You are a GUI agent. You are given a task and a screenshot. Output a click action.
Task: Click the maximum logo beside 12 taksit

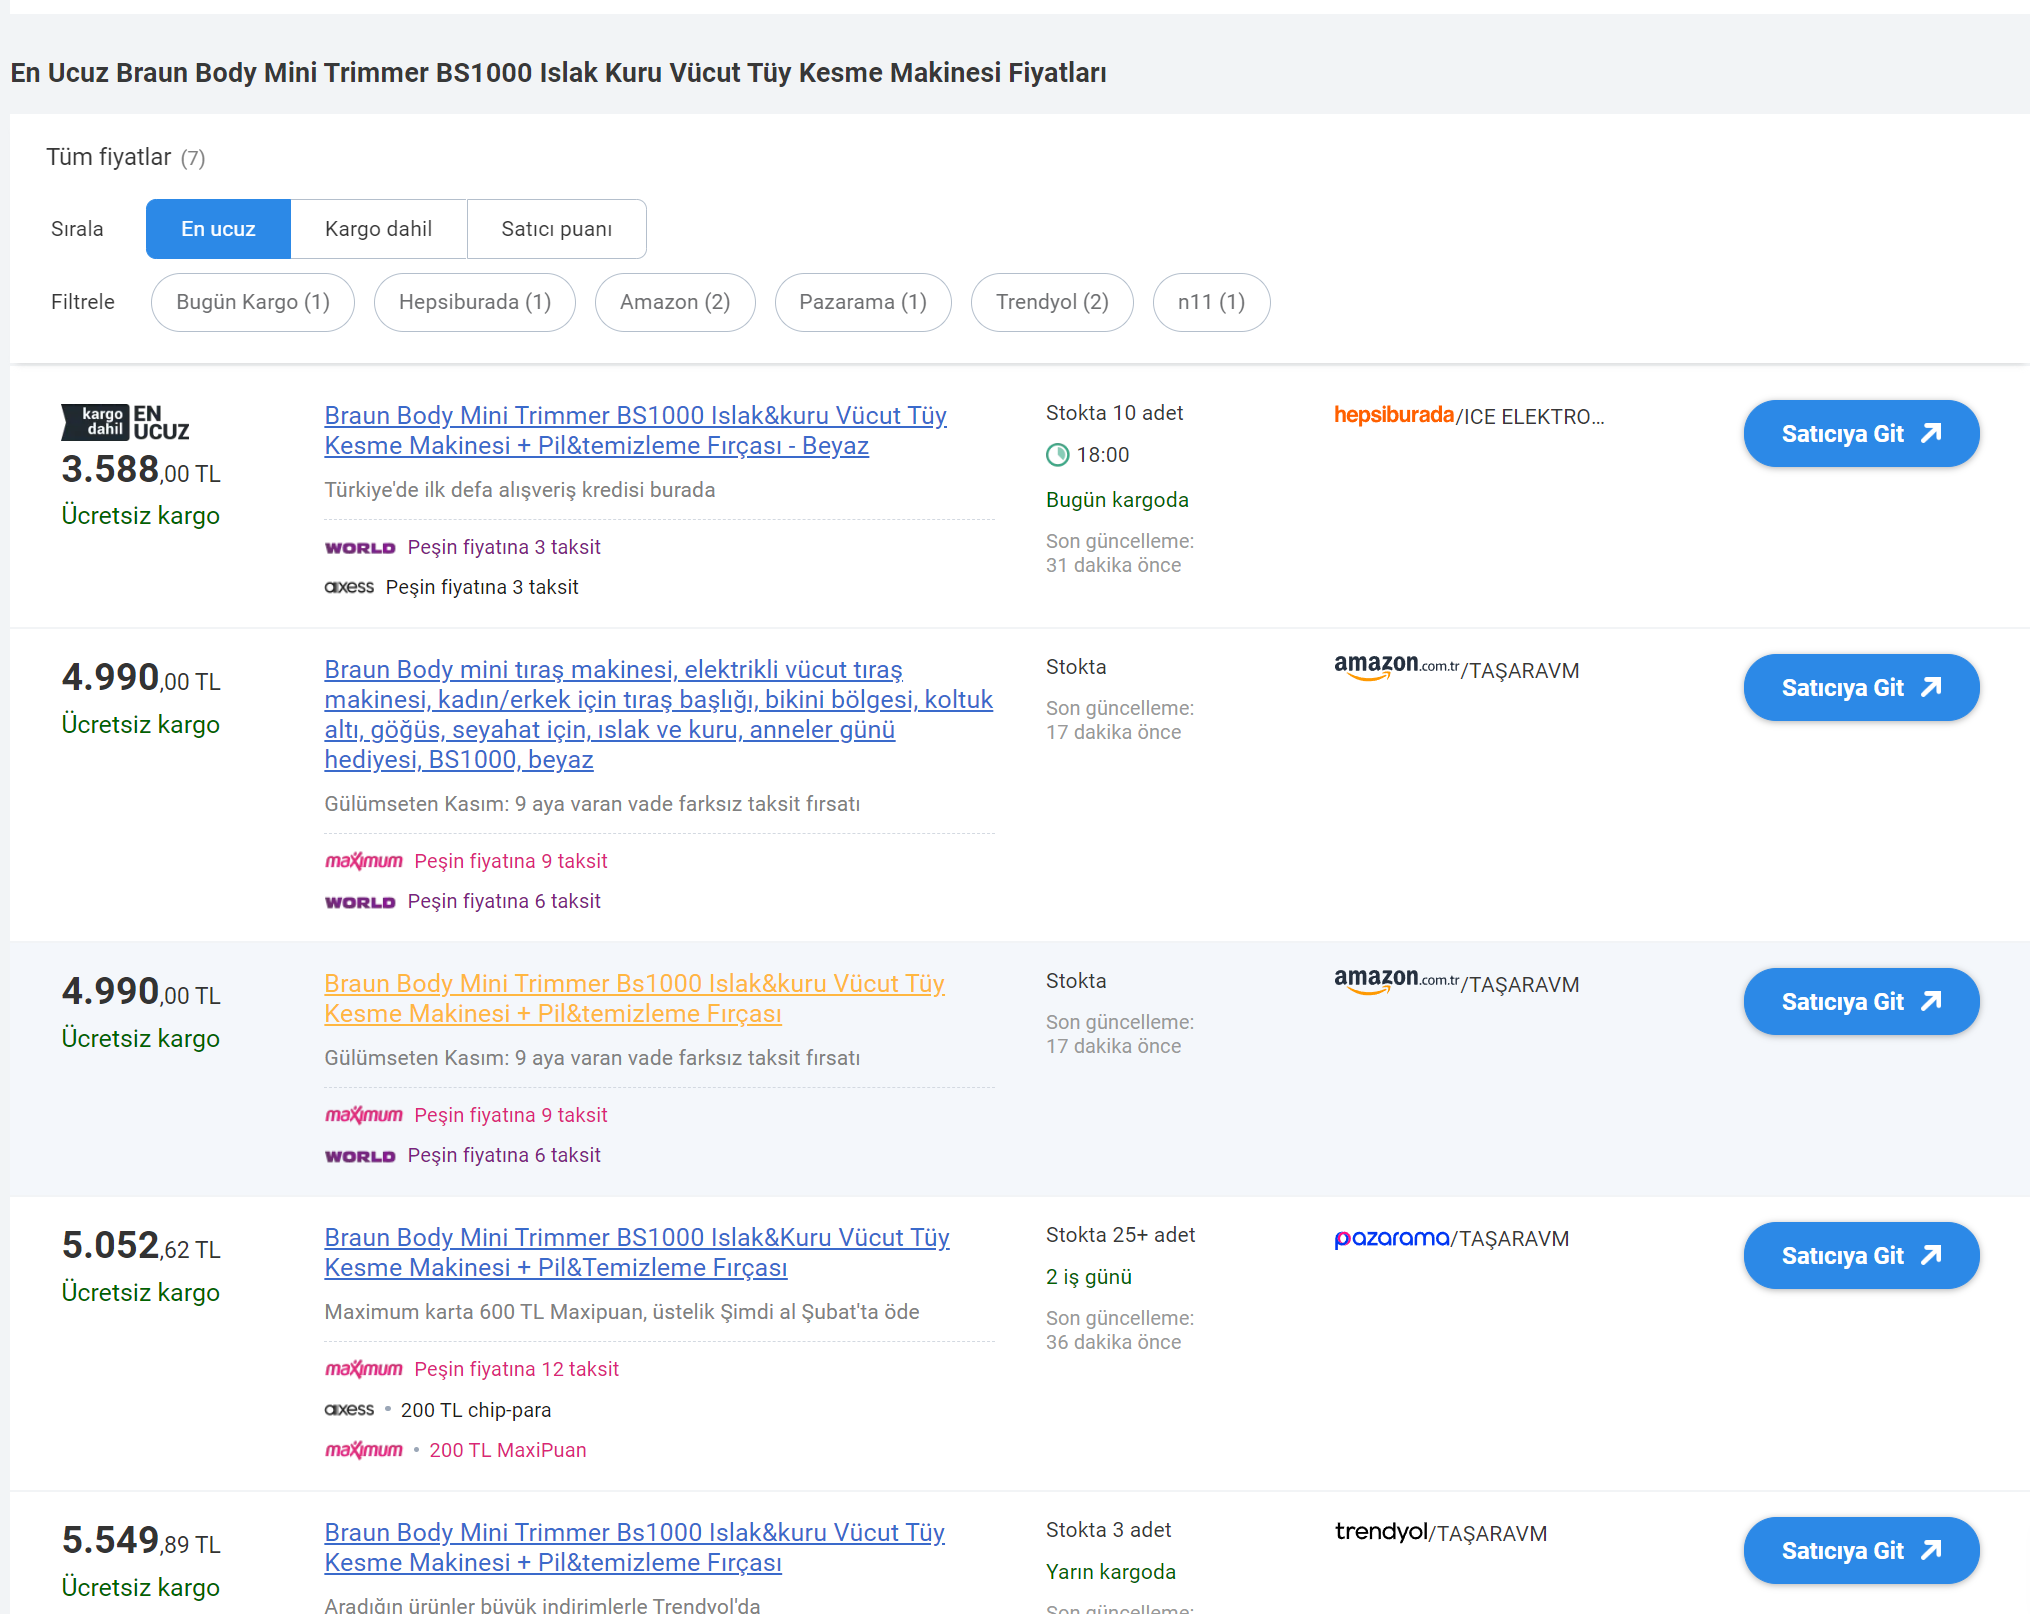tap(363, 1369)
